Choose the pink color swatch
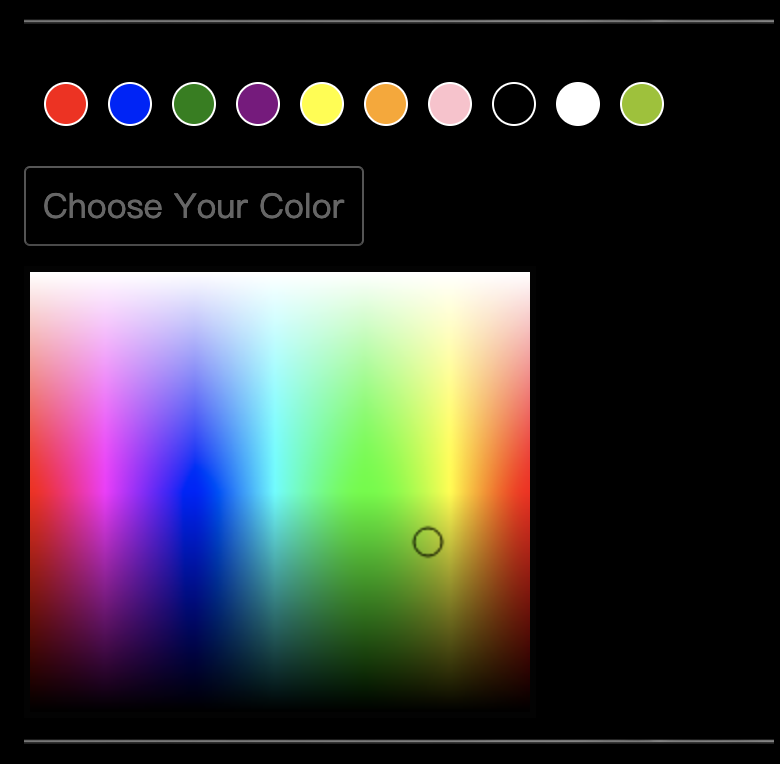The image size is (780, 764). click(450, 104)
